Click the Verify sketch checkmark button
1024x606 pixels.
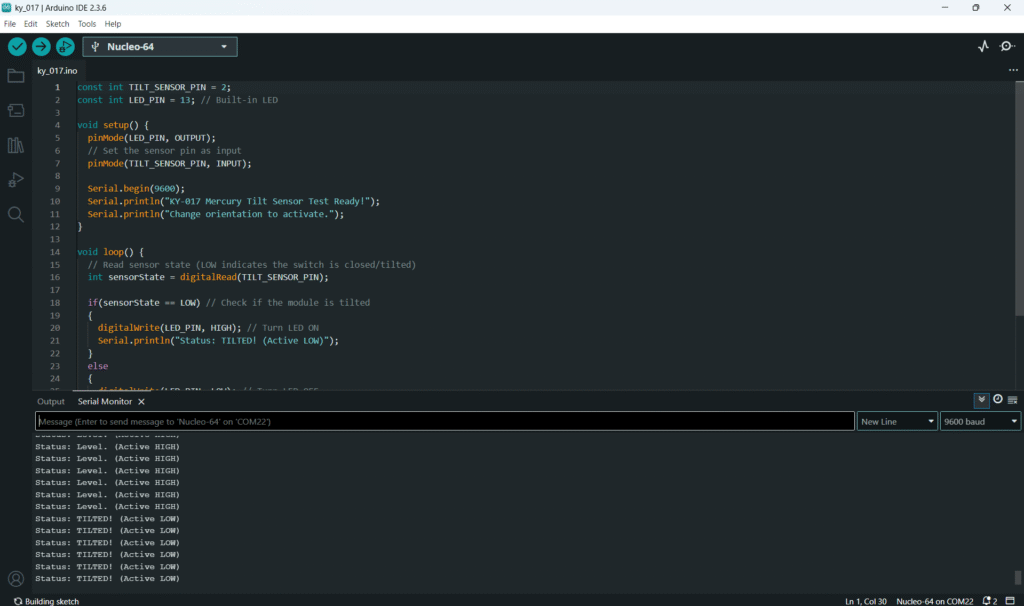(17, 47)
